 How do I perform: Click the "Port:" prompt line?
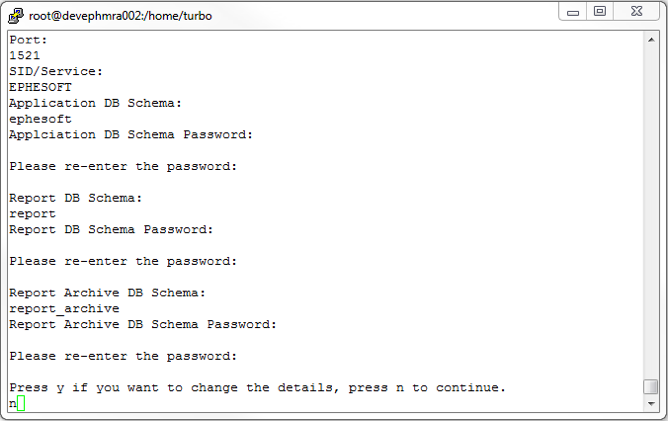28,39
